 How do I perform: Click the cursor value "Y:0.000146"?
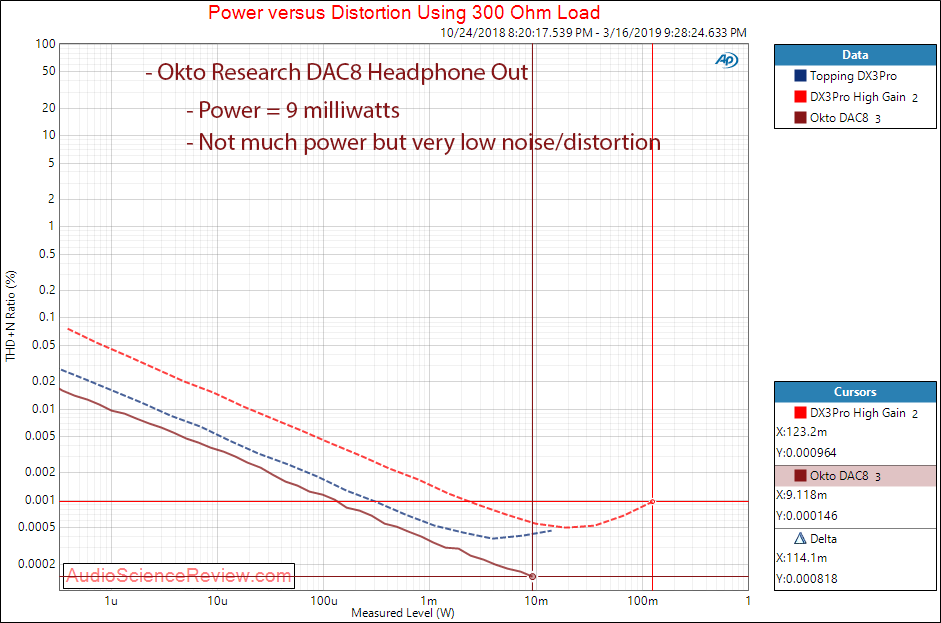pyautogui.click(x=807, y=516)
